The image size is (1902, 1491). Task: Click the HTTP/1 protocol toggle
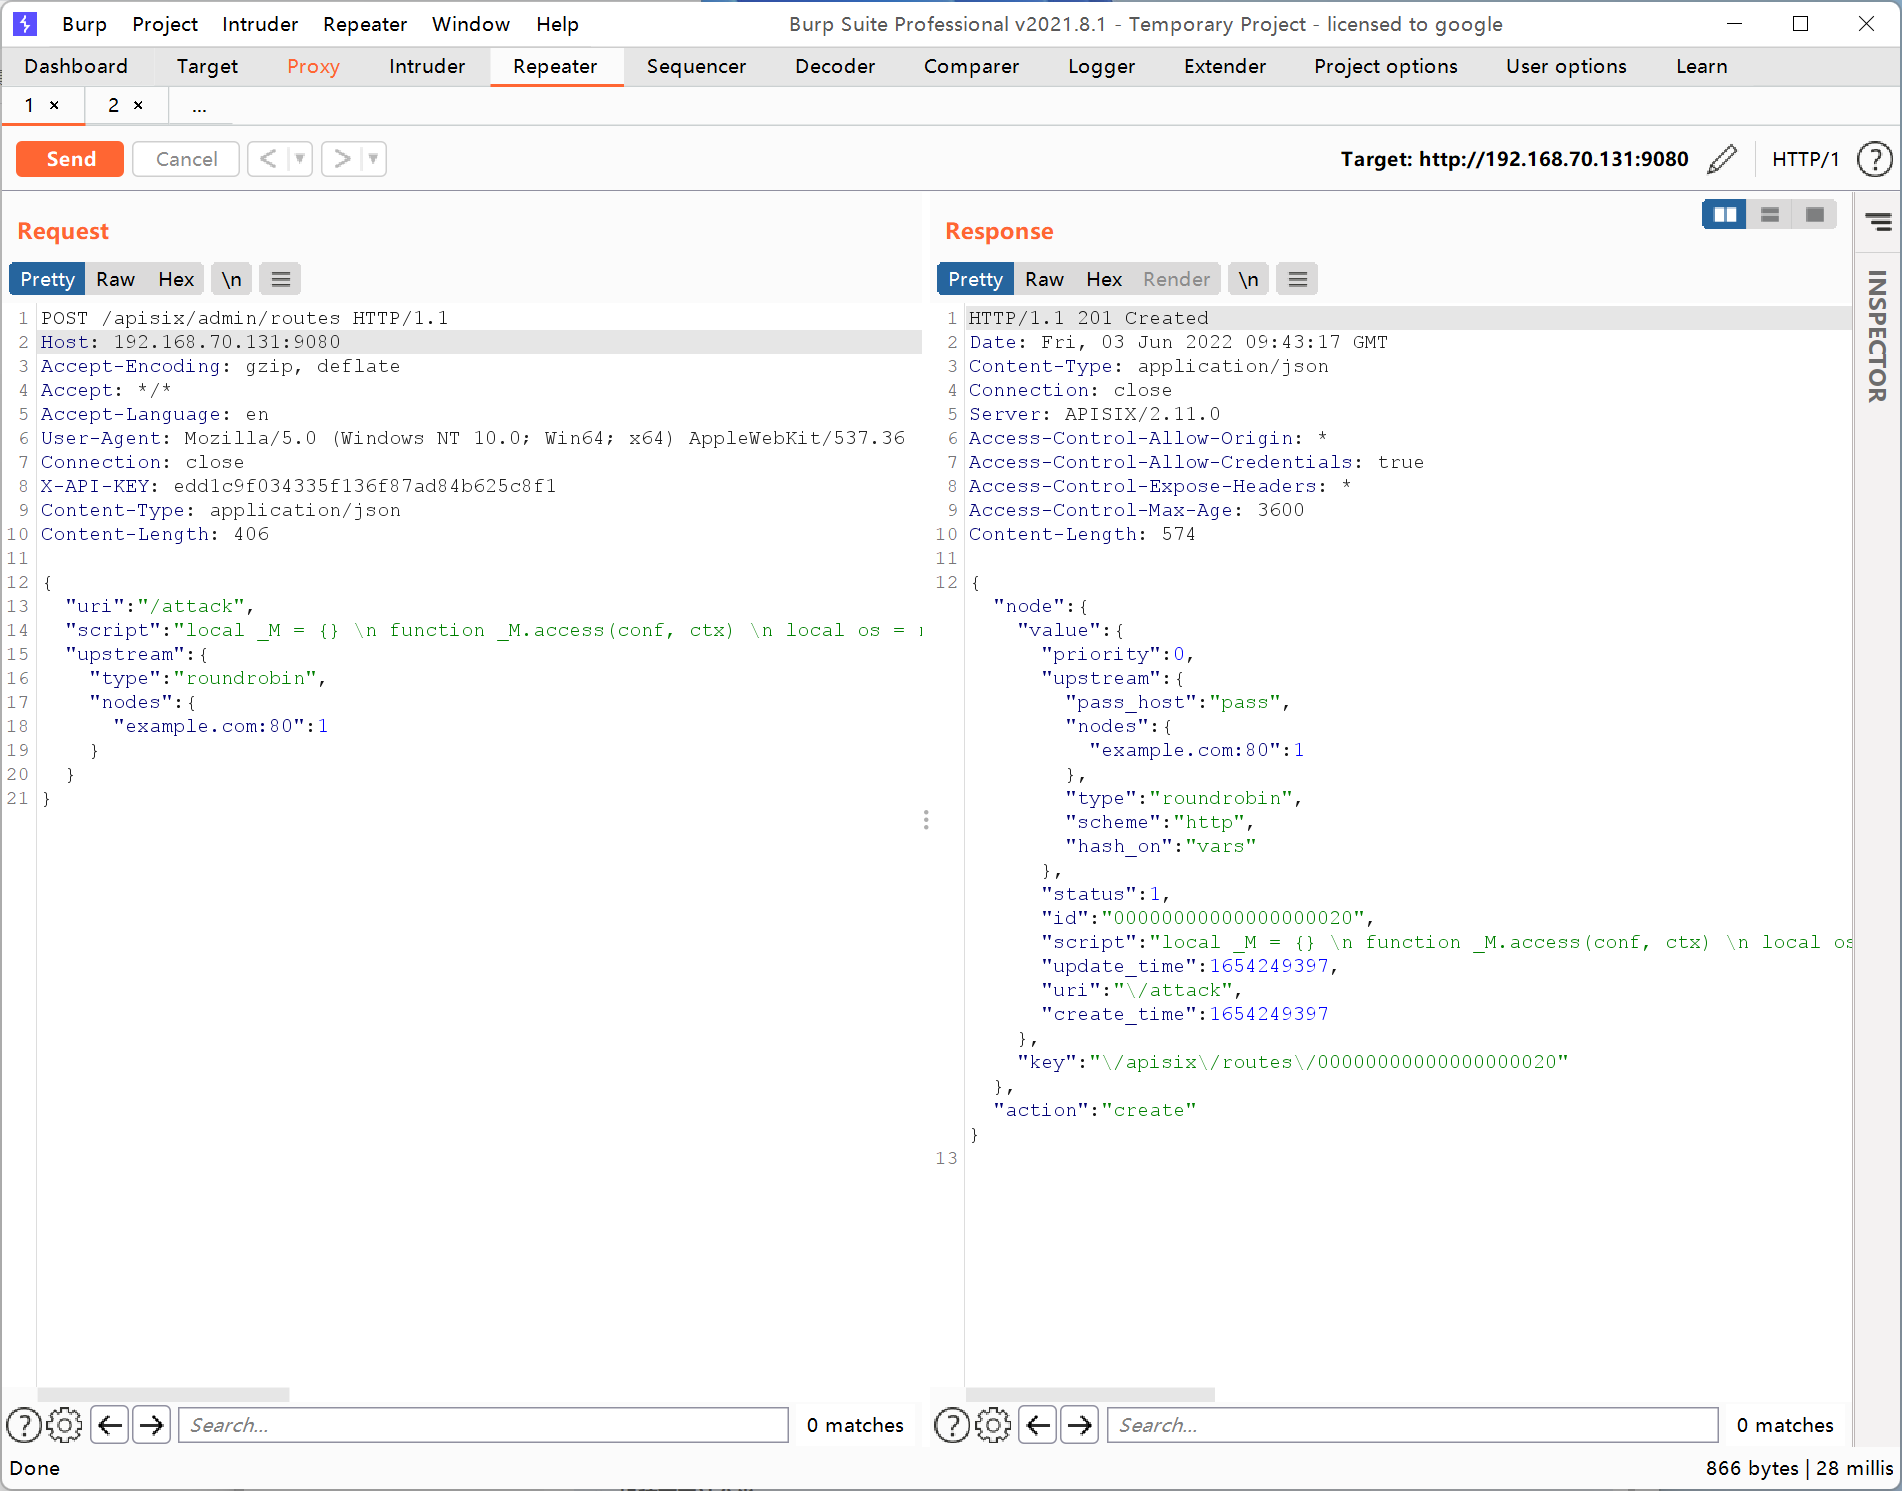click(x=1805, y=159)
